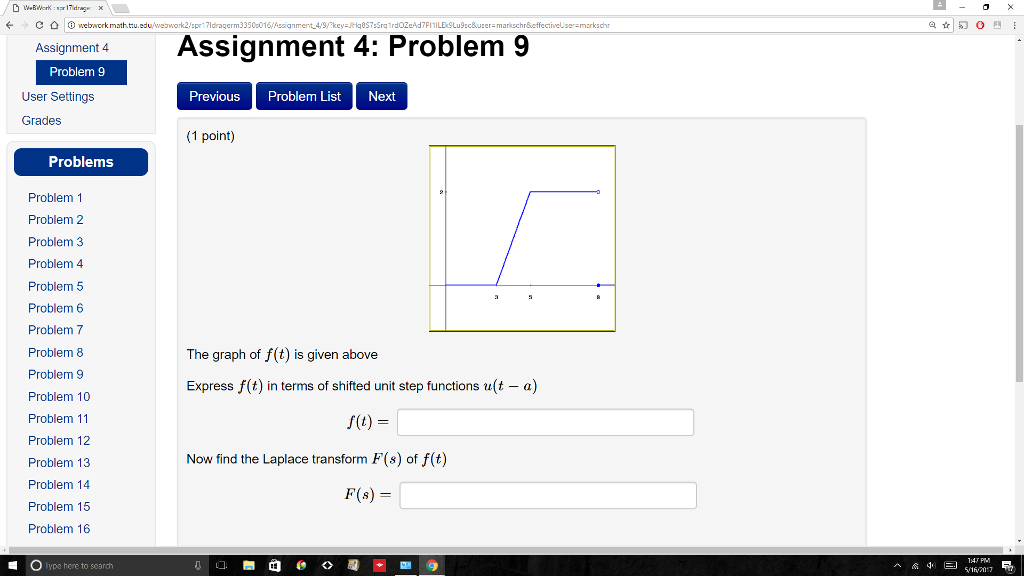Open the Problem List
Screen dimensions: 1024x576
coord(303,96)
